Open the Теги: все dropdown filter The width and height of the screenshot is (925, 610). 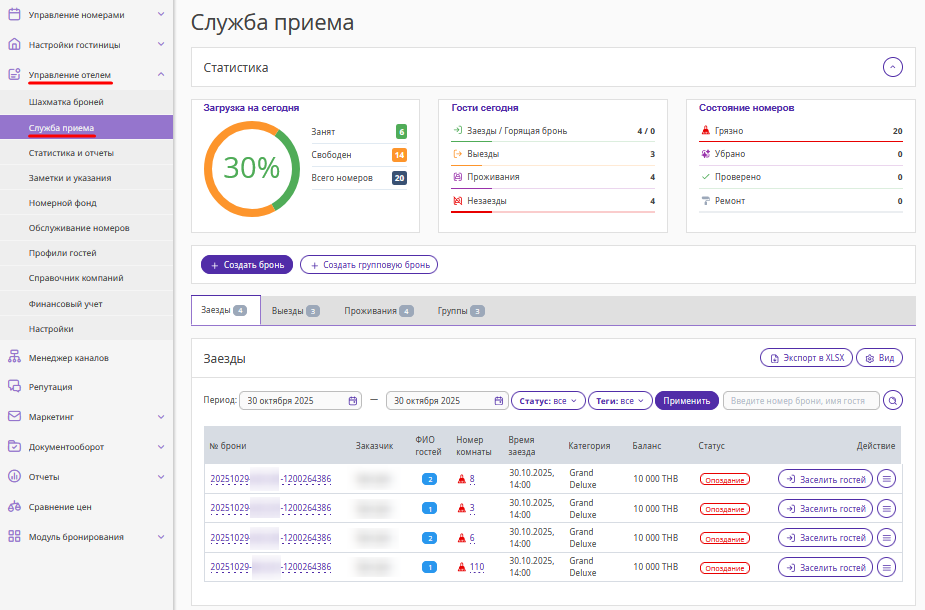pyautogui.click(x=620, y=401)
